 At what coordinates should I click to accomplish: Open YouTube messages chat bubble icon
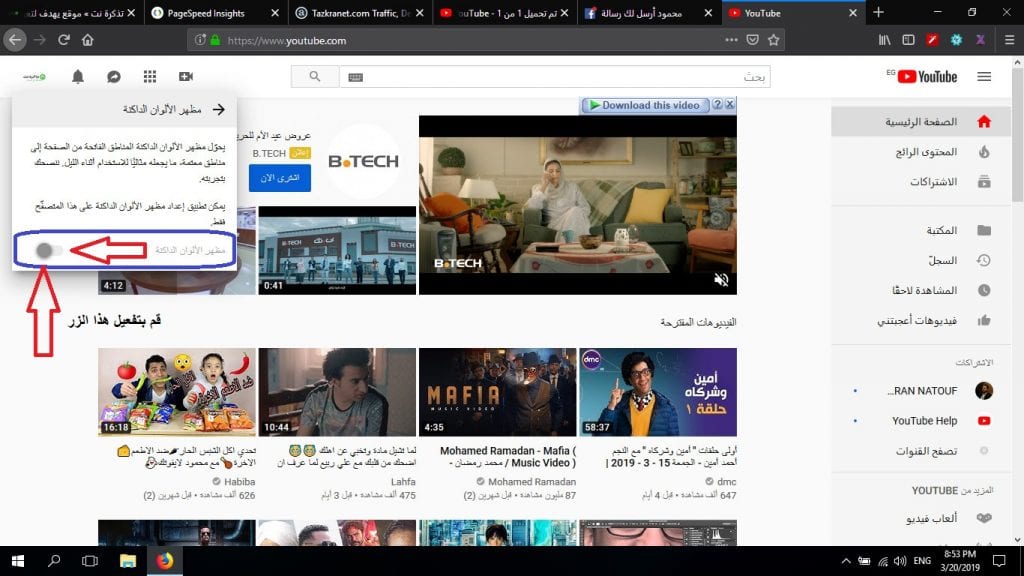[114, 76]
